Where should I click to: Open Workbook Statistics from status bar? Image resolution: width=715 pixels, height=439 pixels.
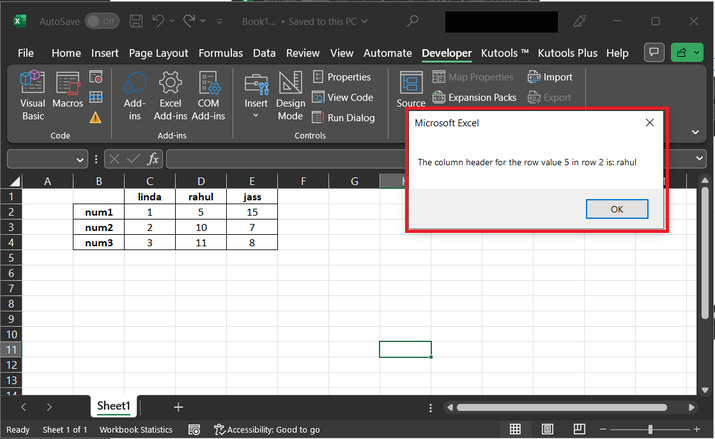point(135,429)
